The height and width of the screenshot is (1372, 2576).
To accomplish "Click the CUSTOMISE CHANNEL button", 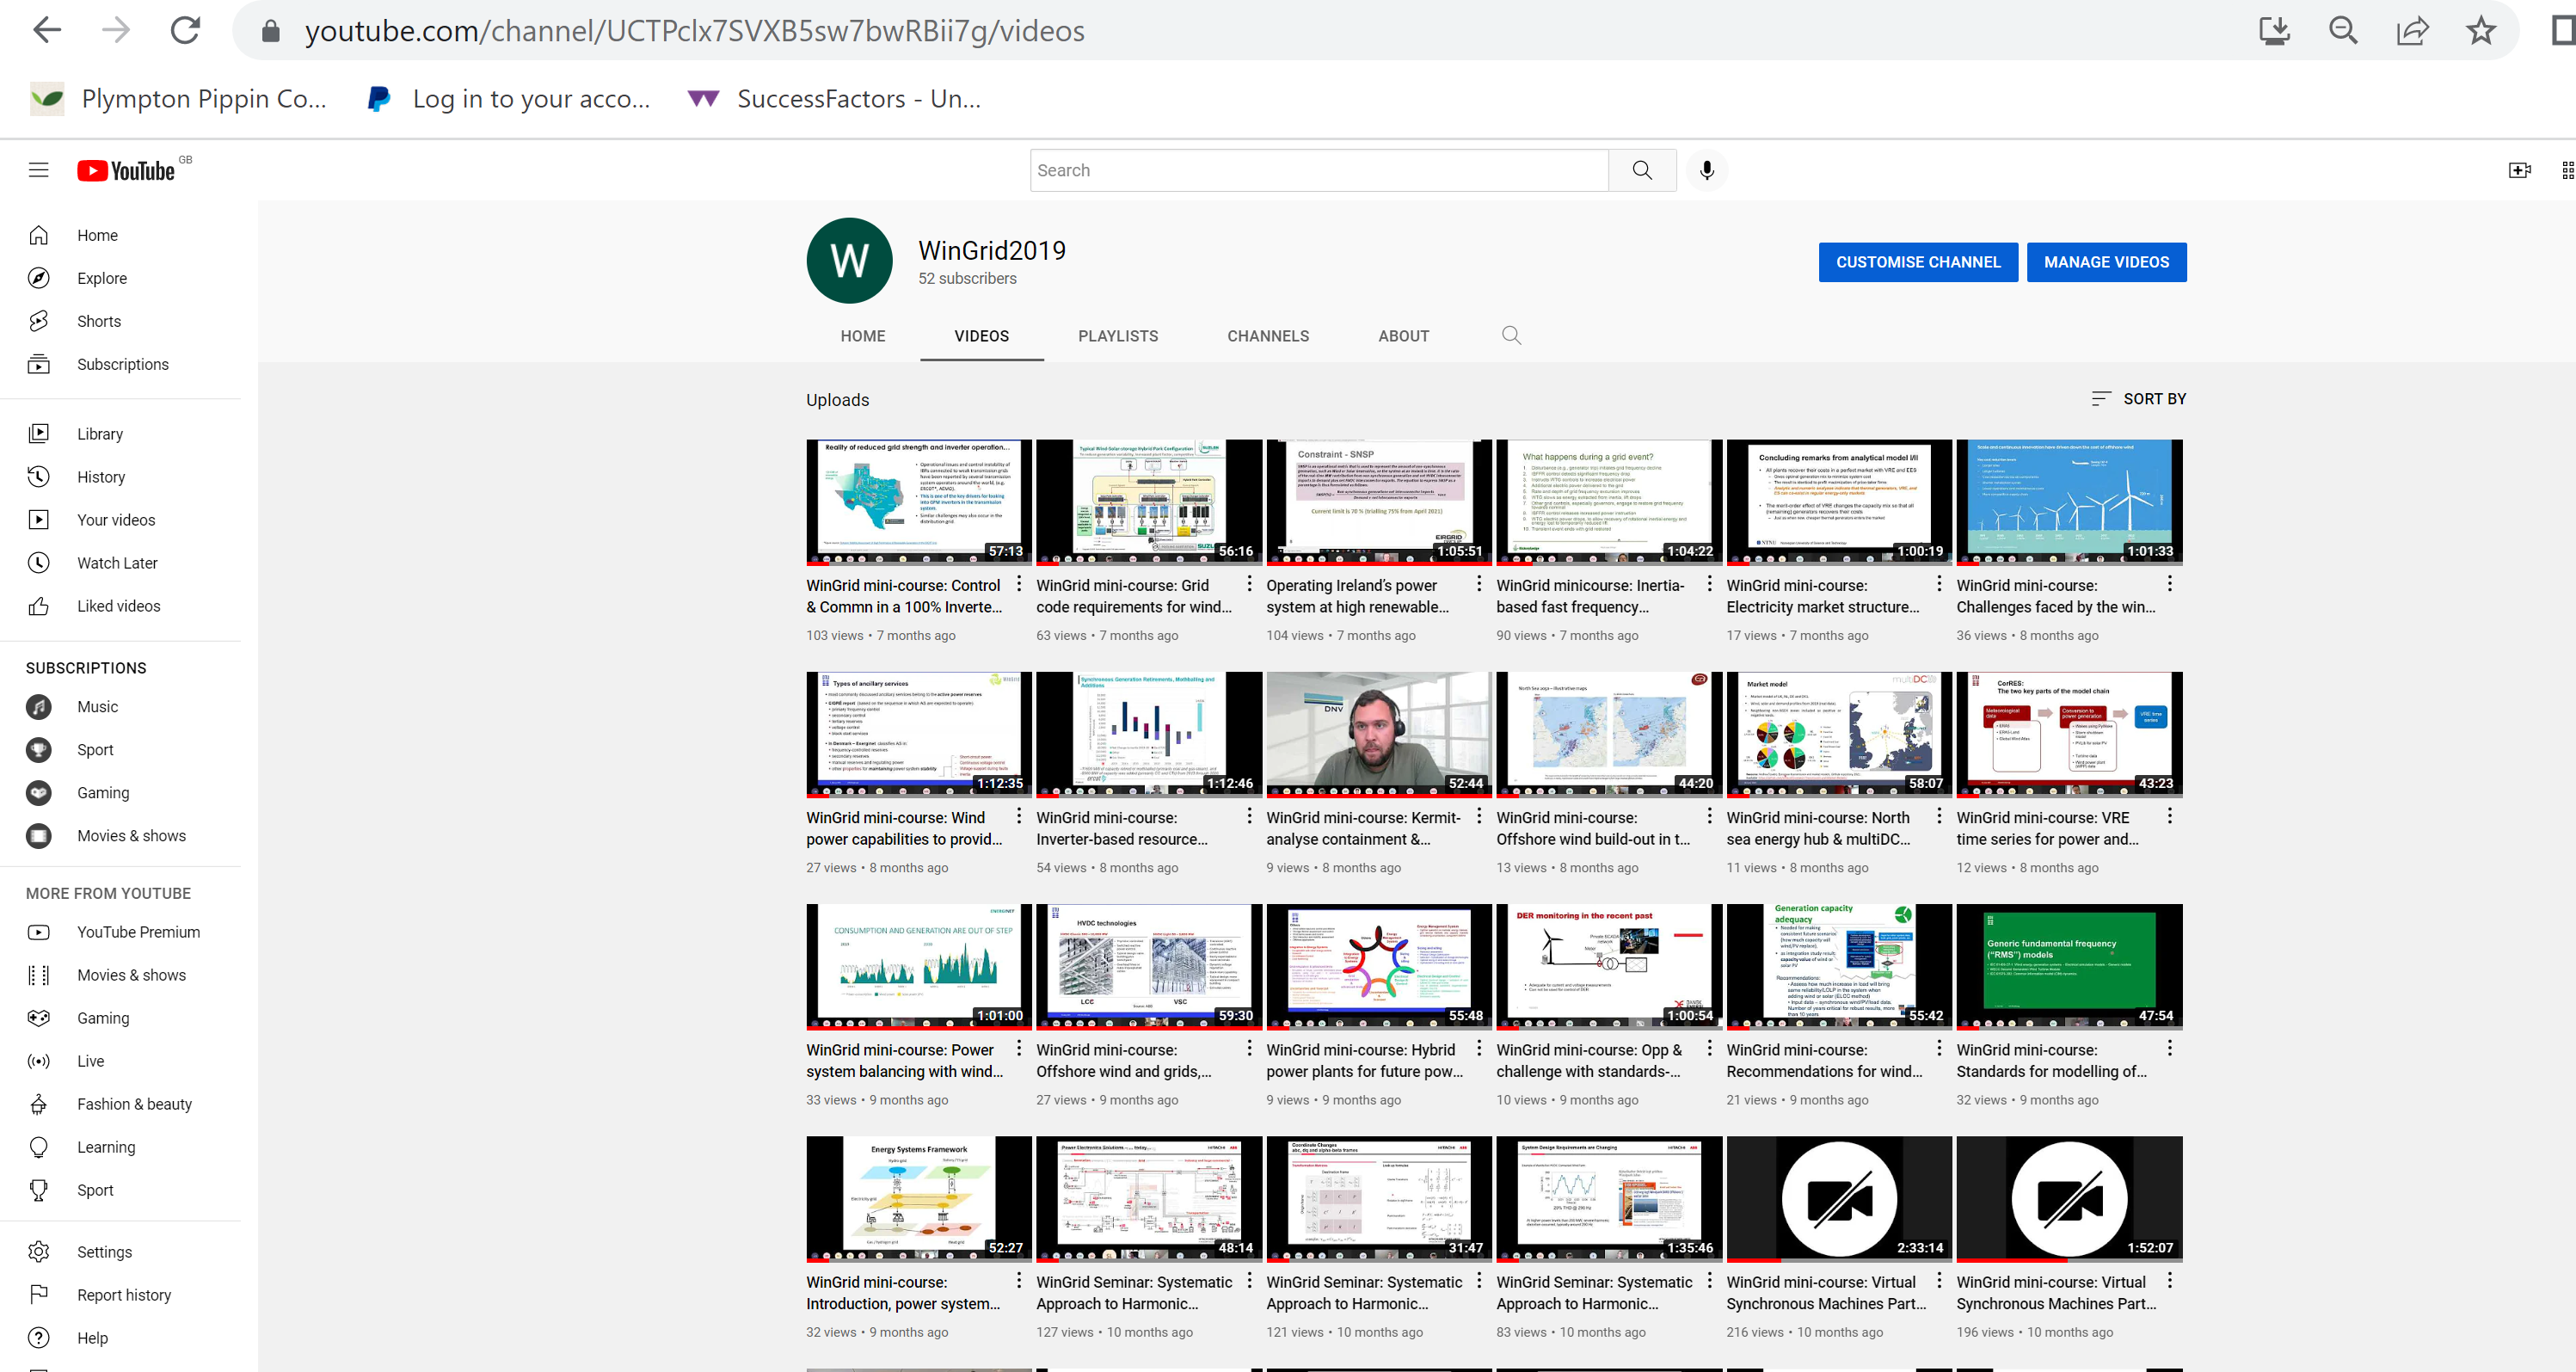I will pos(1917,262).
